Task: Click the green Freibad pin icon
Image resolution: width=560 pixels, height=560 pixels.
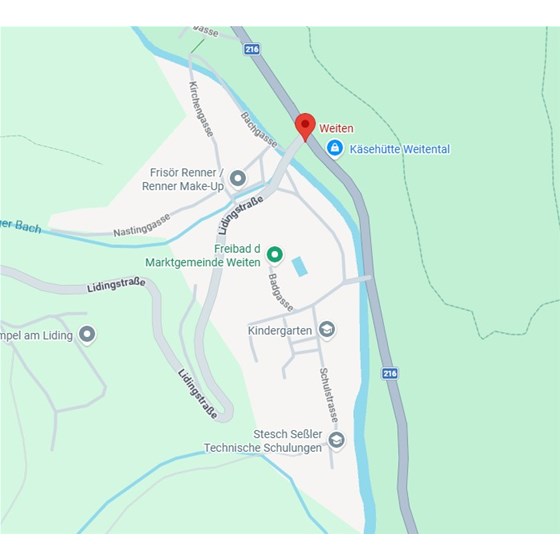Action: click(x=274, y=255)
